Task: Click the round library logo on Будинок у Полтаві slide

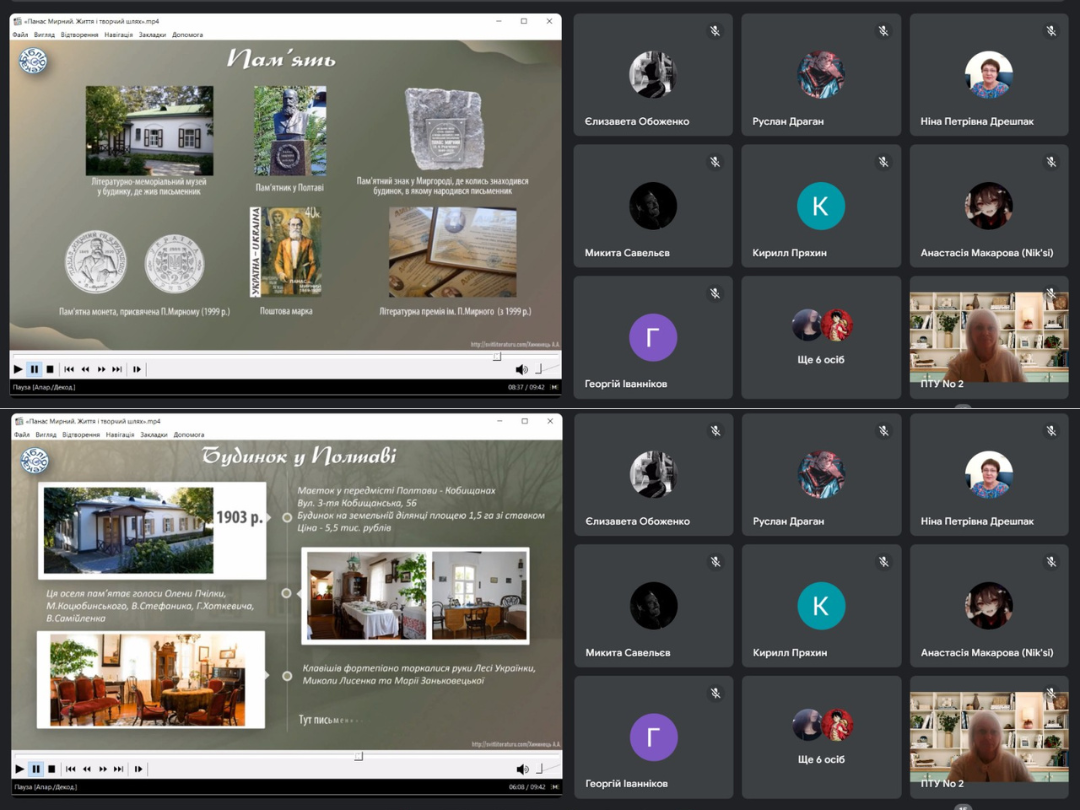Action: pos(34,460)
